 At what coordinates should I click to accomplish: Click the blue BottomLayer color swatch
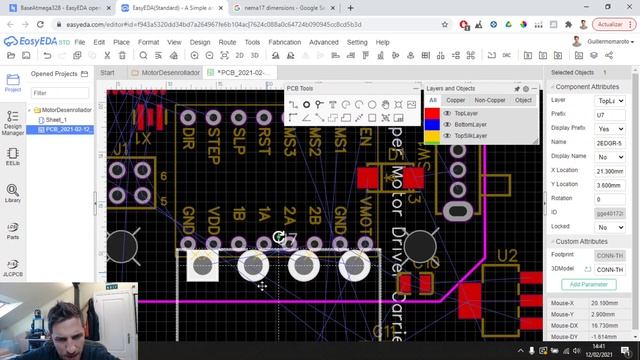[432, 124]
